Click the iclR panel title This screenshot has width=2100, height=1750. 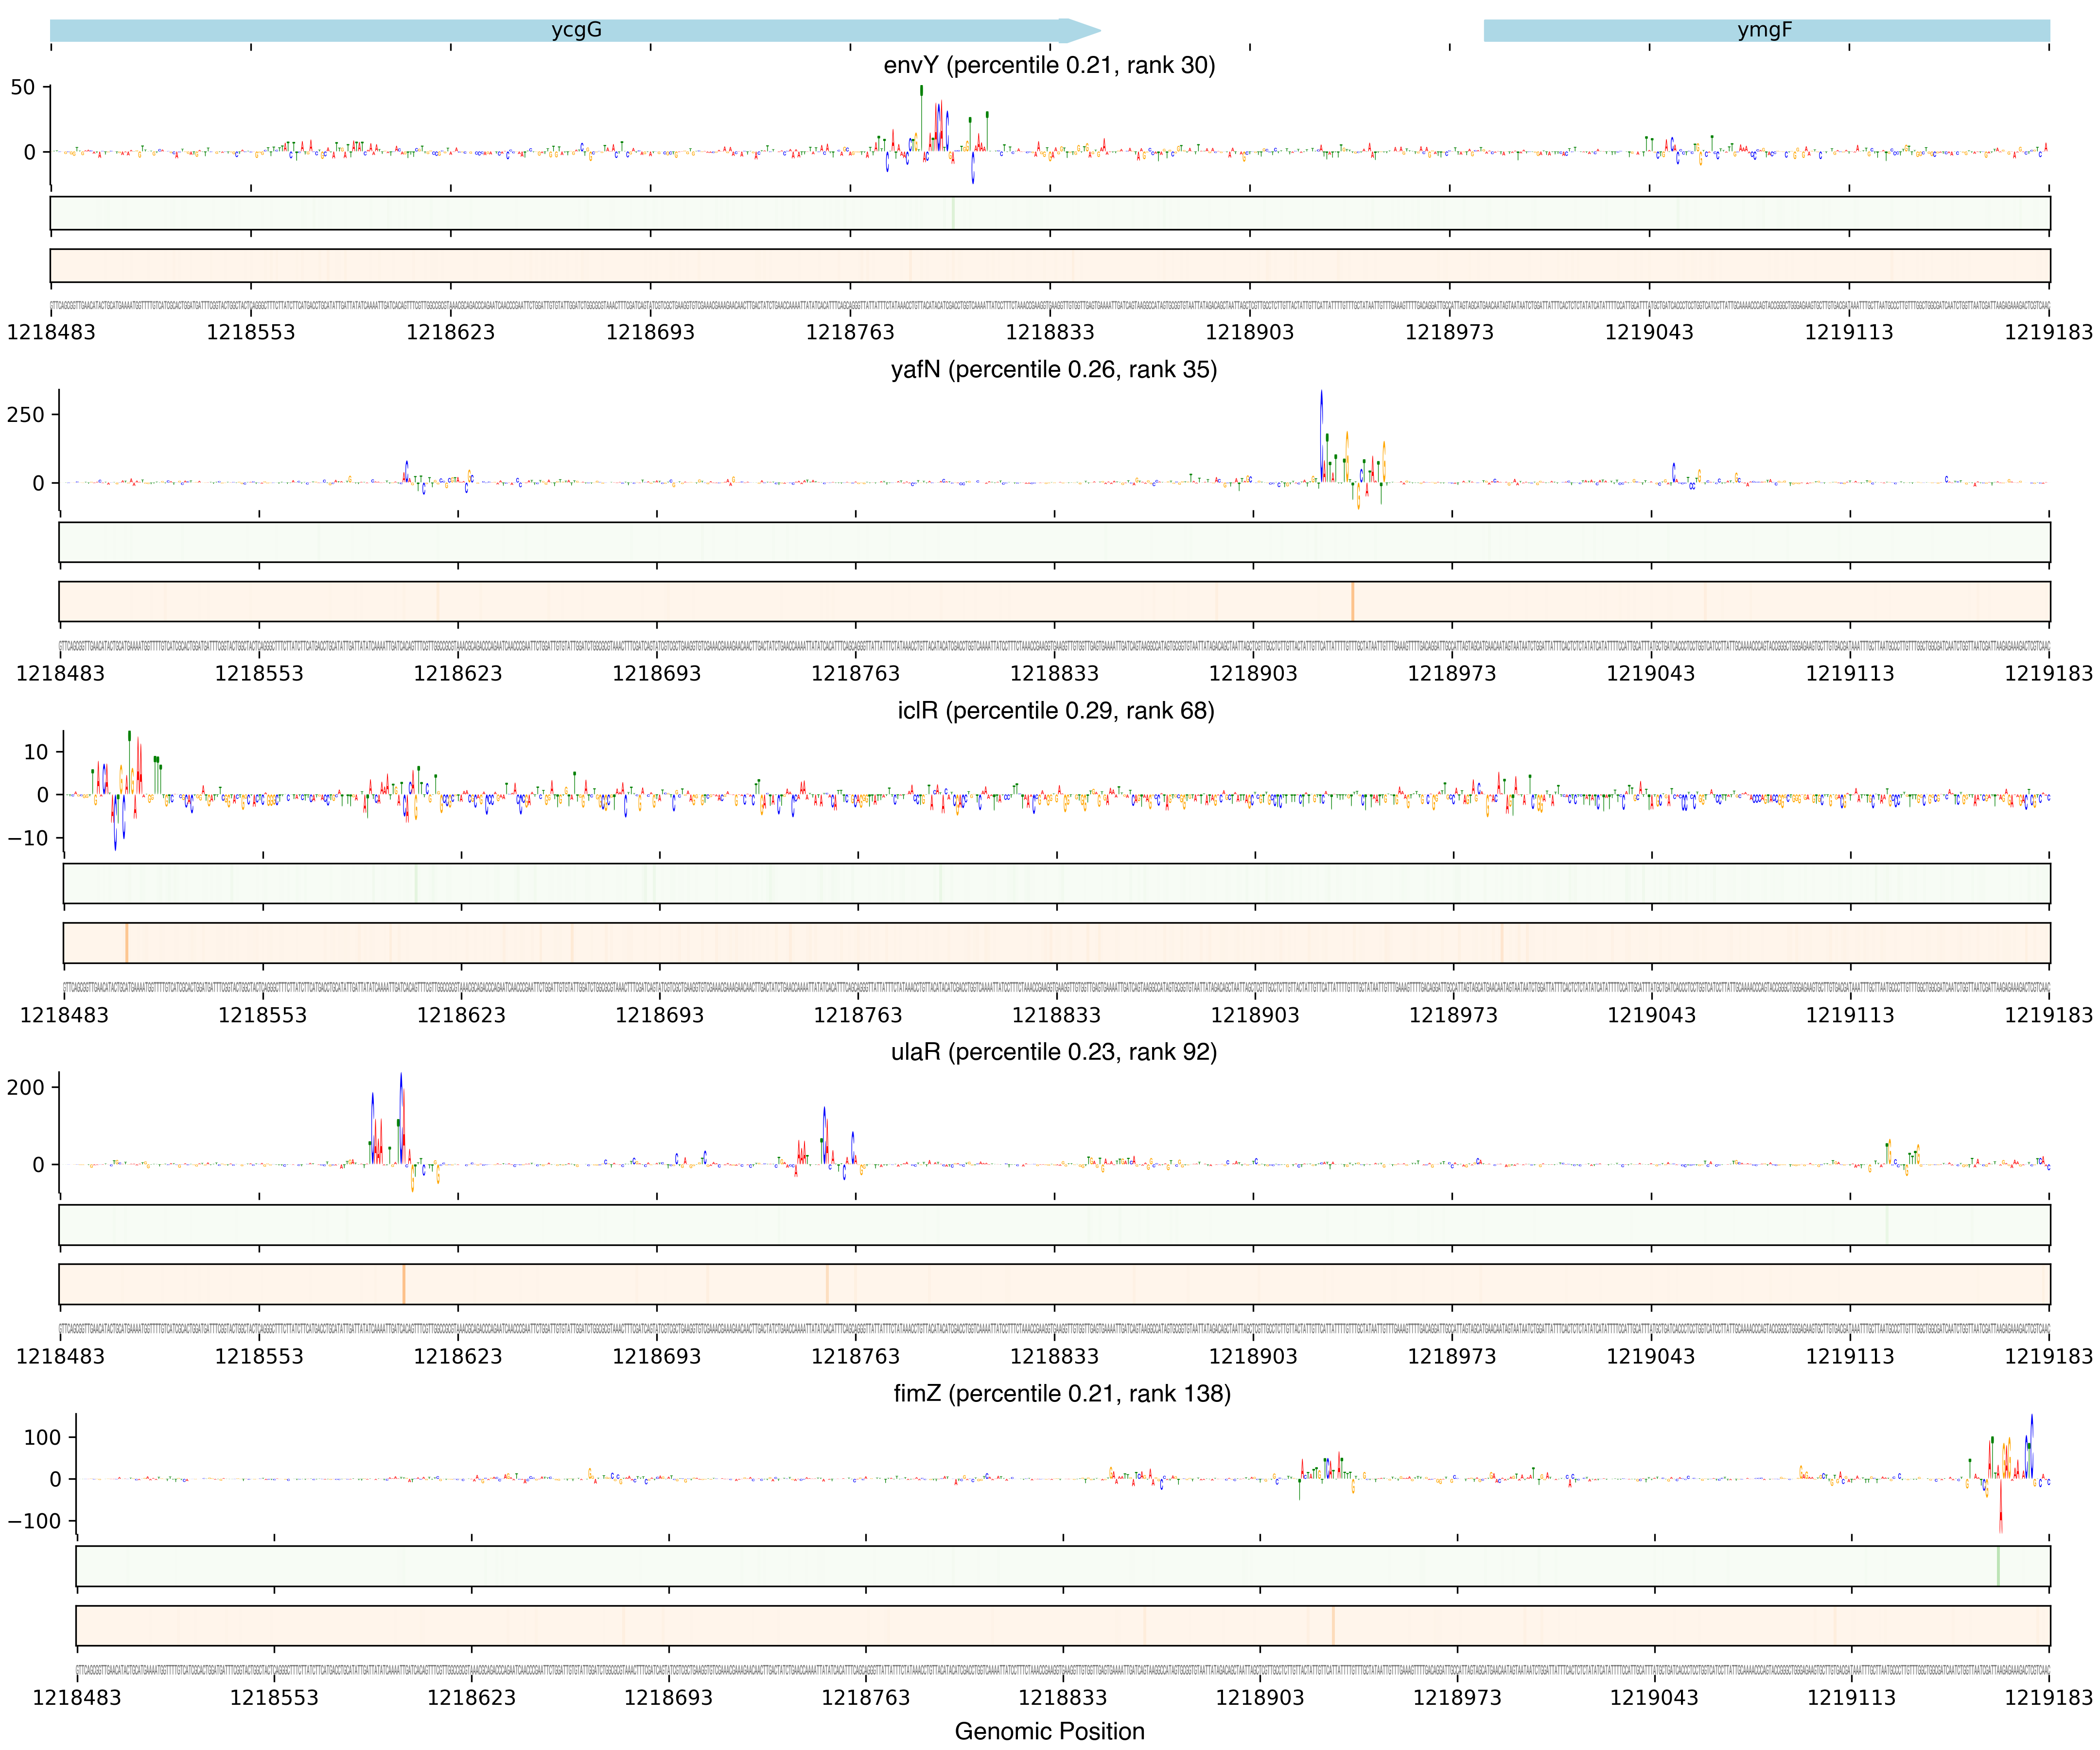pyautogui.click(x=1055, y=710)
